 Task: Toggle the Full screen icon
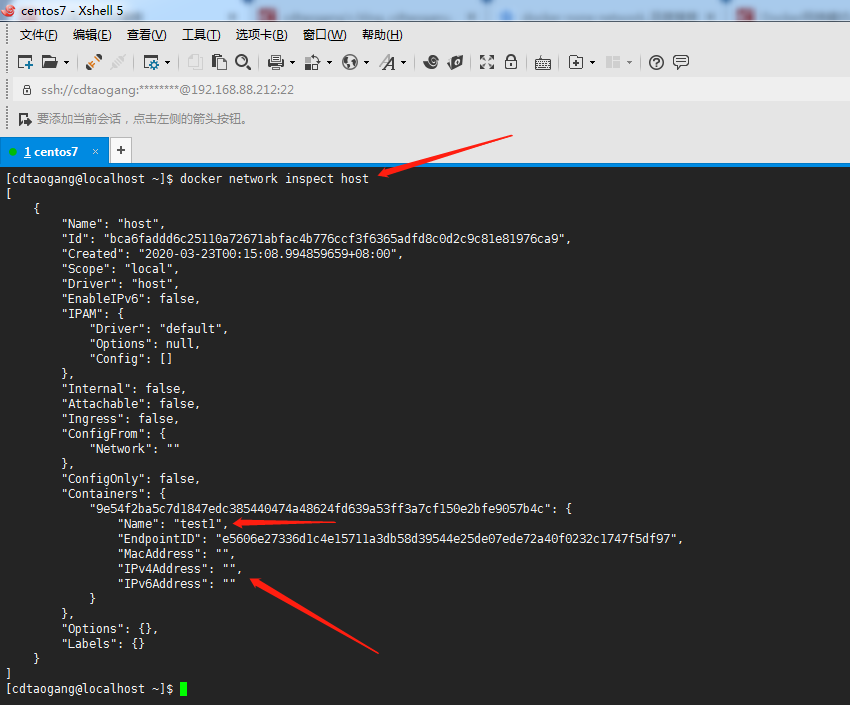pyautogui.click(x=487, y=62)
